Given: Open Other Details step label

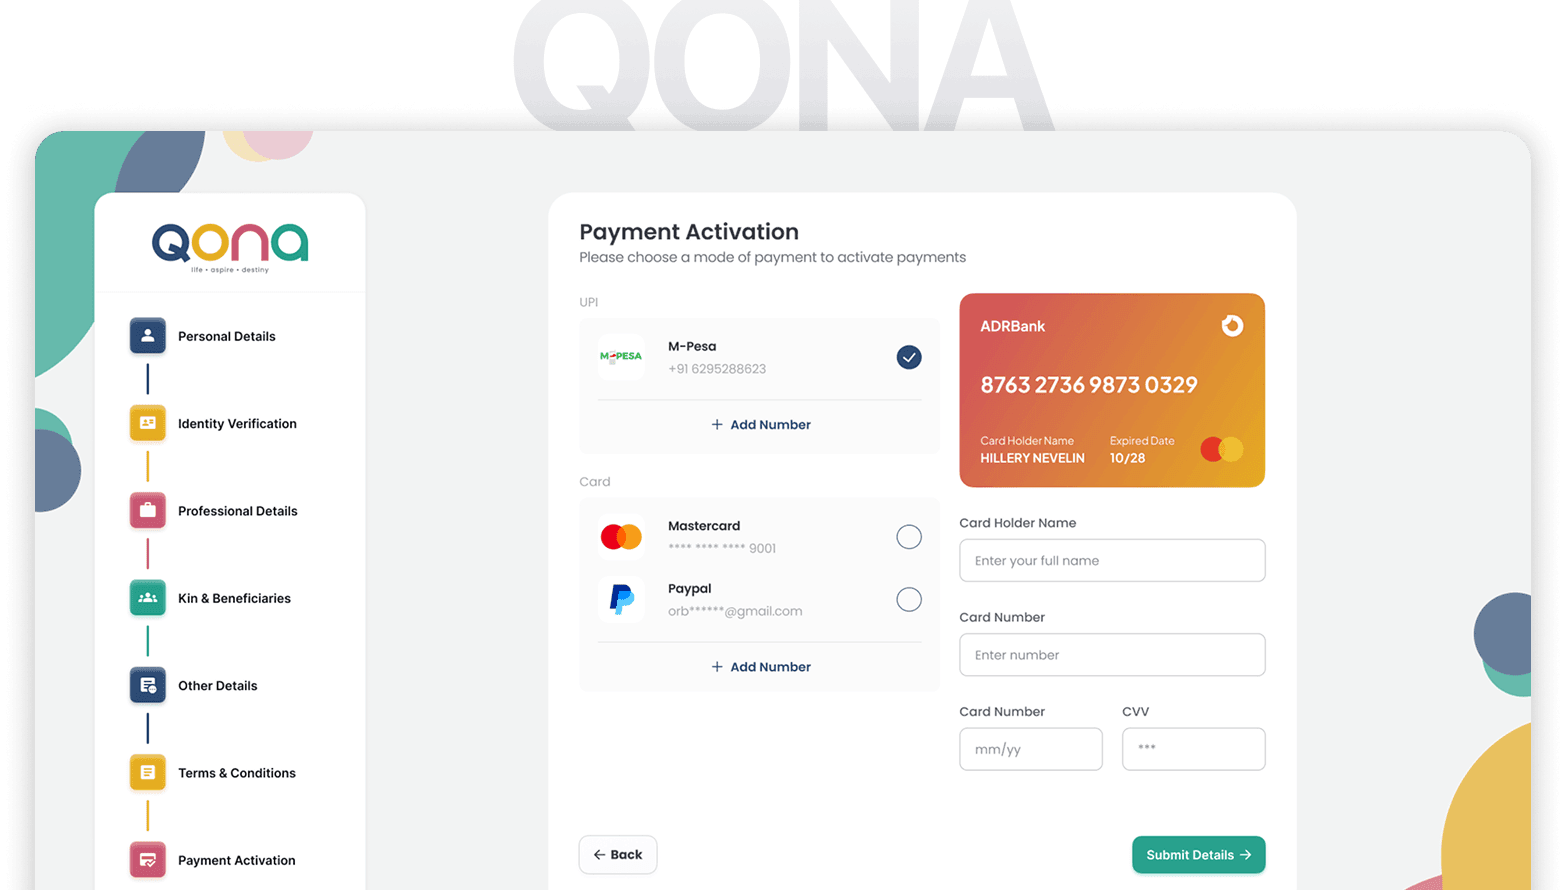Looking at the screenshot, I should [x=218, y=686].
